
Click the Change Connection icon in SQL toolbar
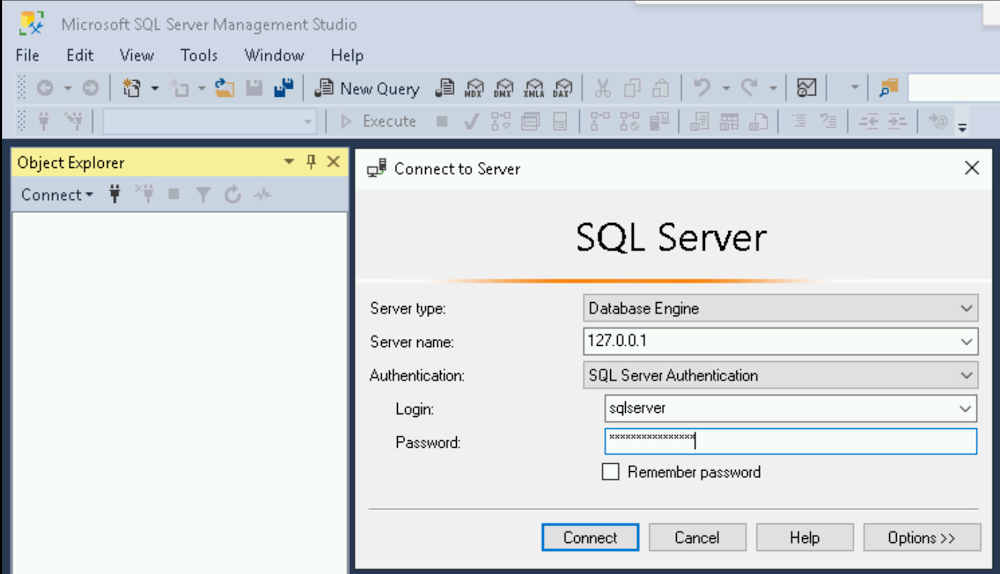73,121
